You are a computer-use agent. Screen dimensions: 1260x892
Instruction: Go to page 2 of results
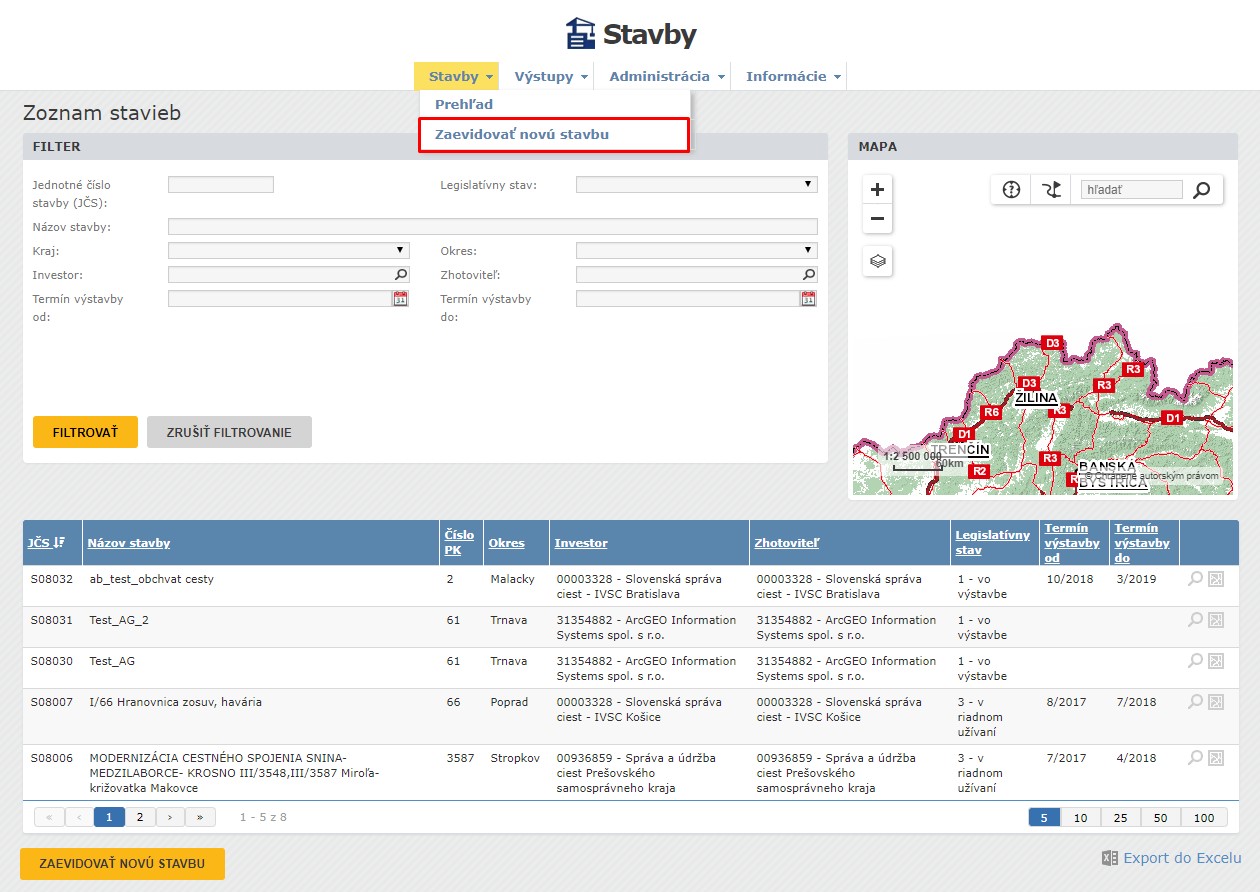[140, 817]
